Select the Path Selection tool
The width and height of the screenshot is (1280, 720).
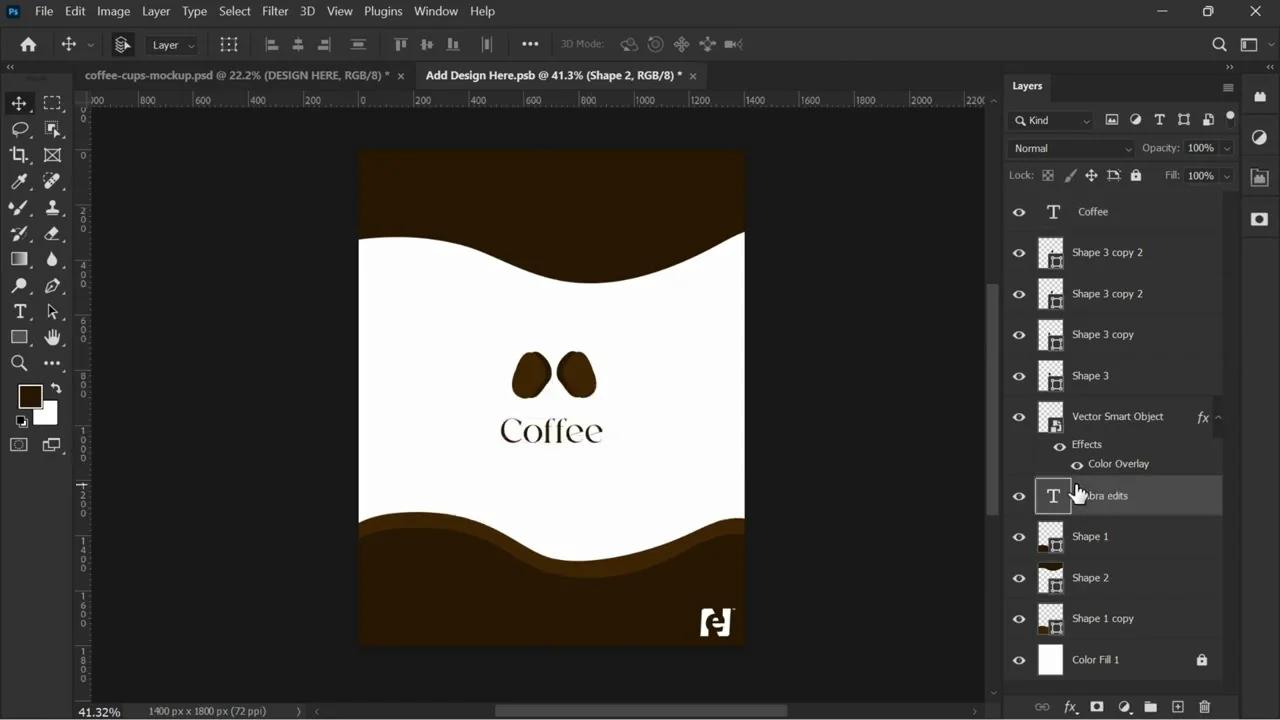52,311
